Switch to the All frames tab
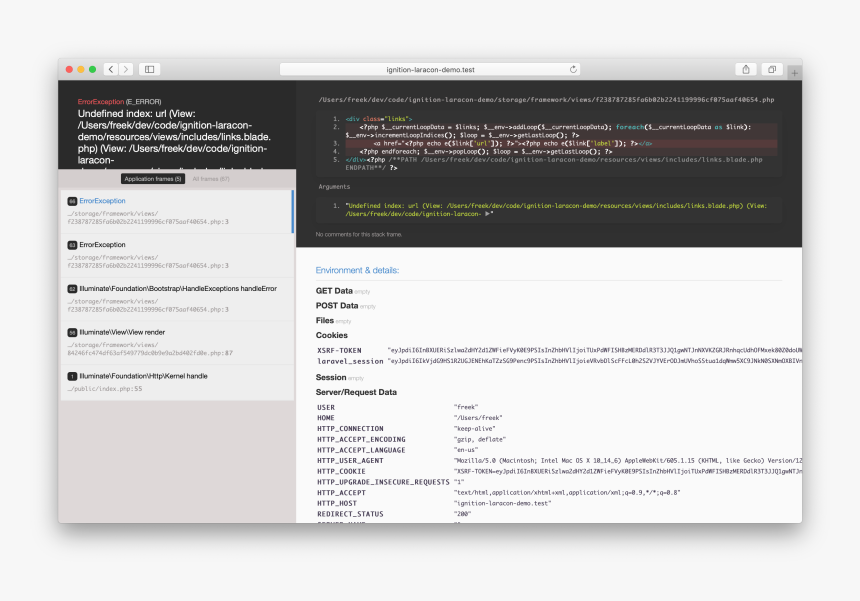This screenshot has height=601, width=860. (210, 179)
